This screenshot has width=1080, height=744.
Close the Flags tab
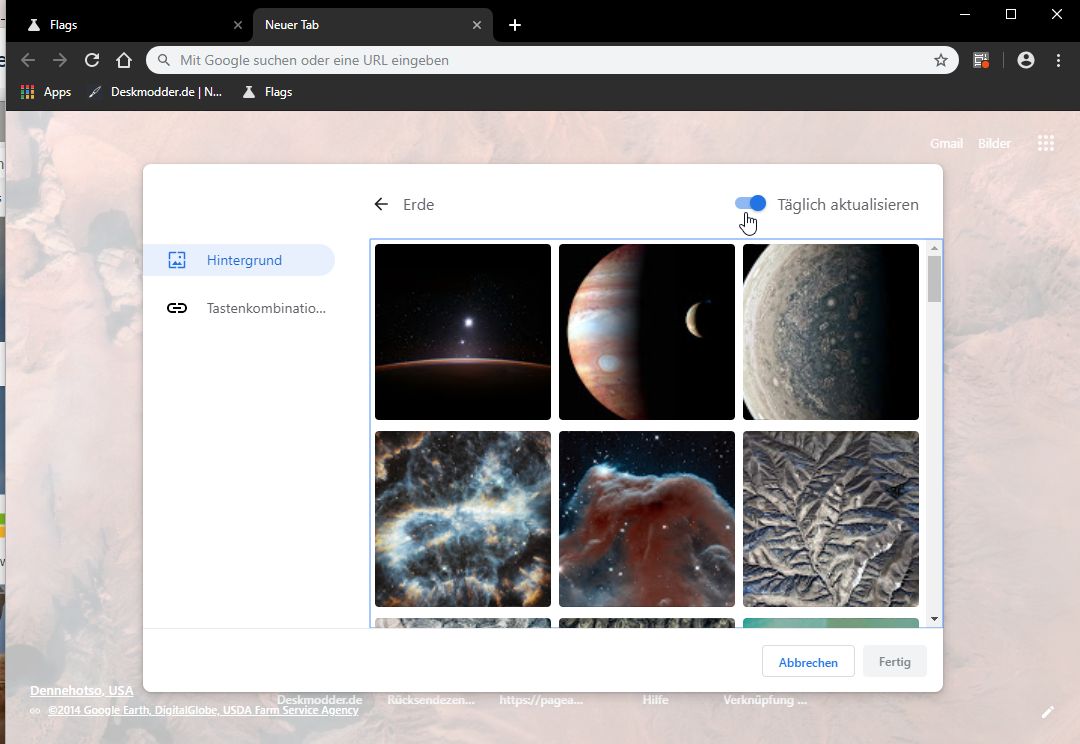pyautogui.click(x=238, y=25)
